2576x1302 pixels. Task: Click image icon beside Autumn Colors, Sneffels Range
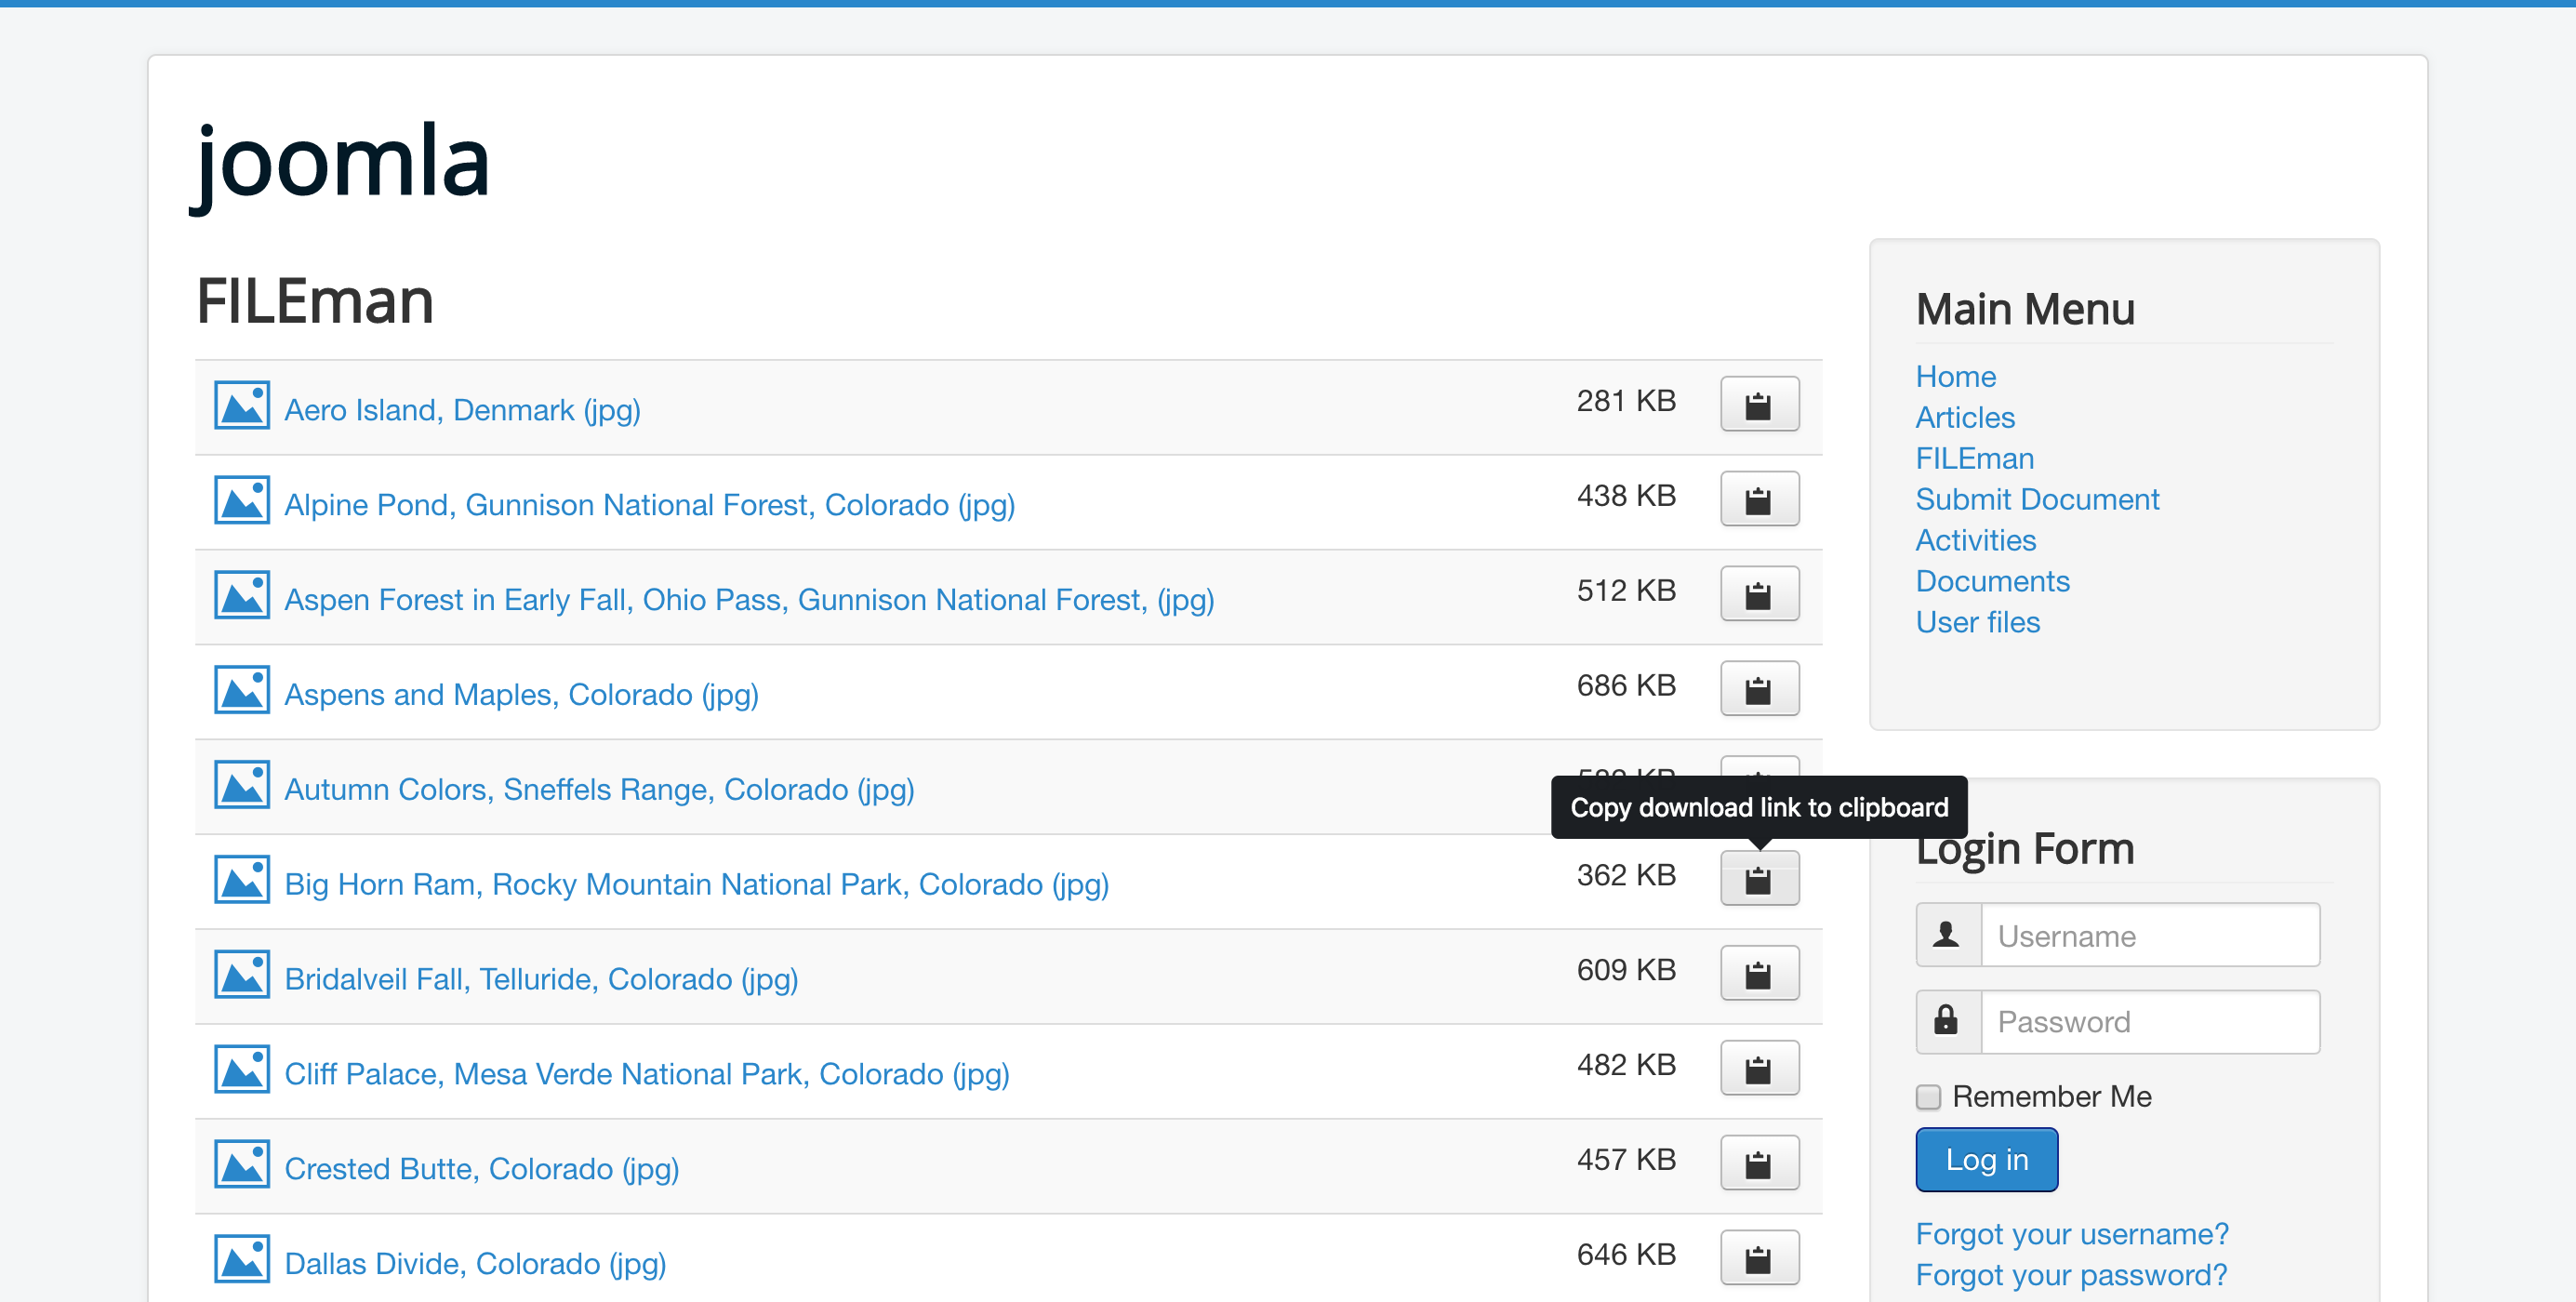click(x=242, y=785)
